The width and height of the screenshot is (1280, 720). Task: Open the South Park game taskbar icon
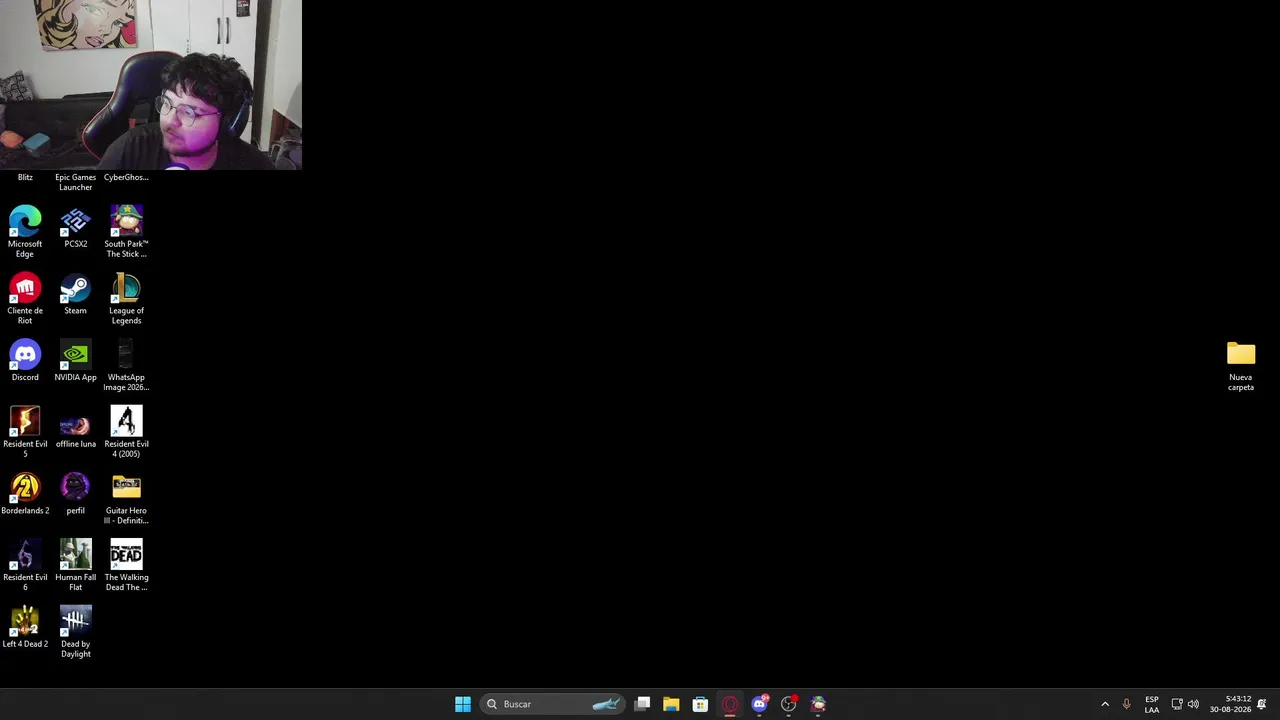click(x=818, y=704)
